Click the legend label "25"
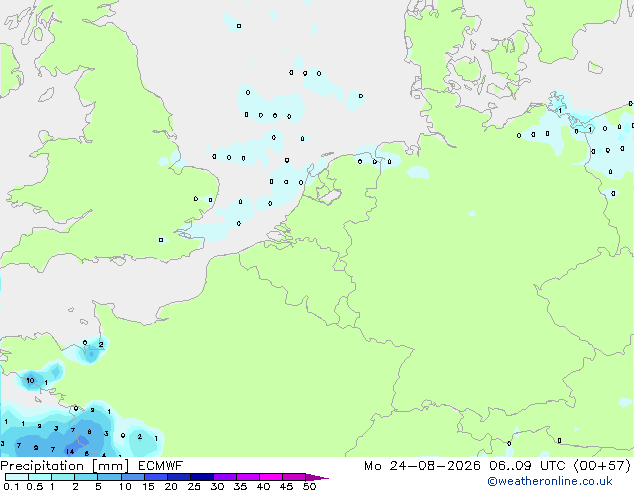 [x=194, y=486]
